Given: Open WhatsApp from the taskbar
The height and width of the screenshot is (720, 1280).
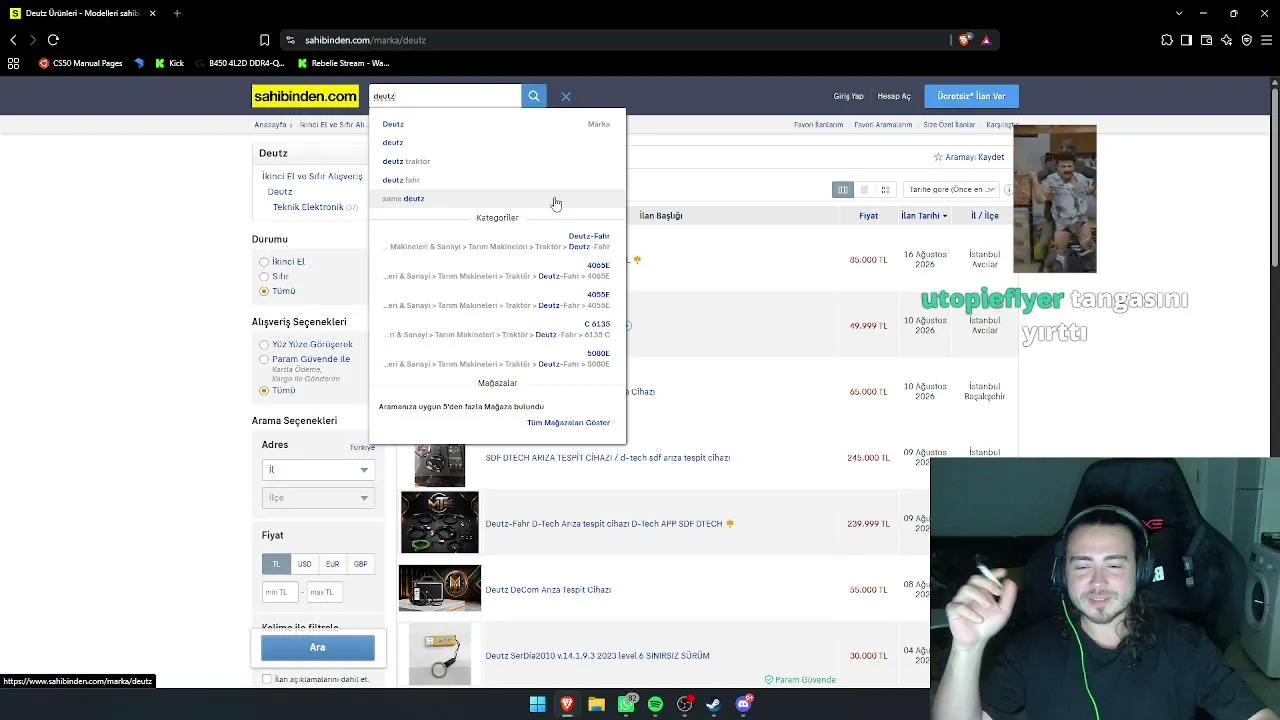Looking at the screenshot, I should [x=627, y=704].
